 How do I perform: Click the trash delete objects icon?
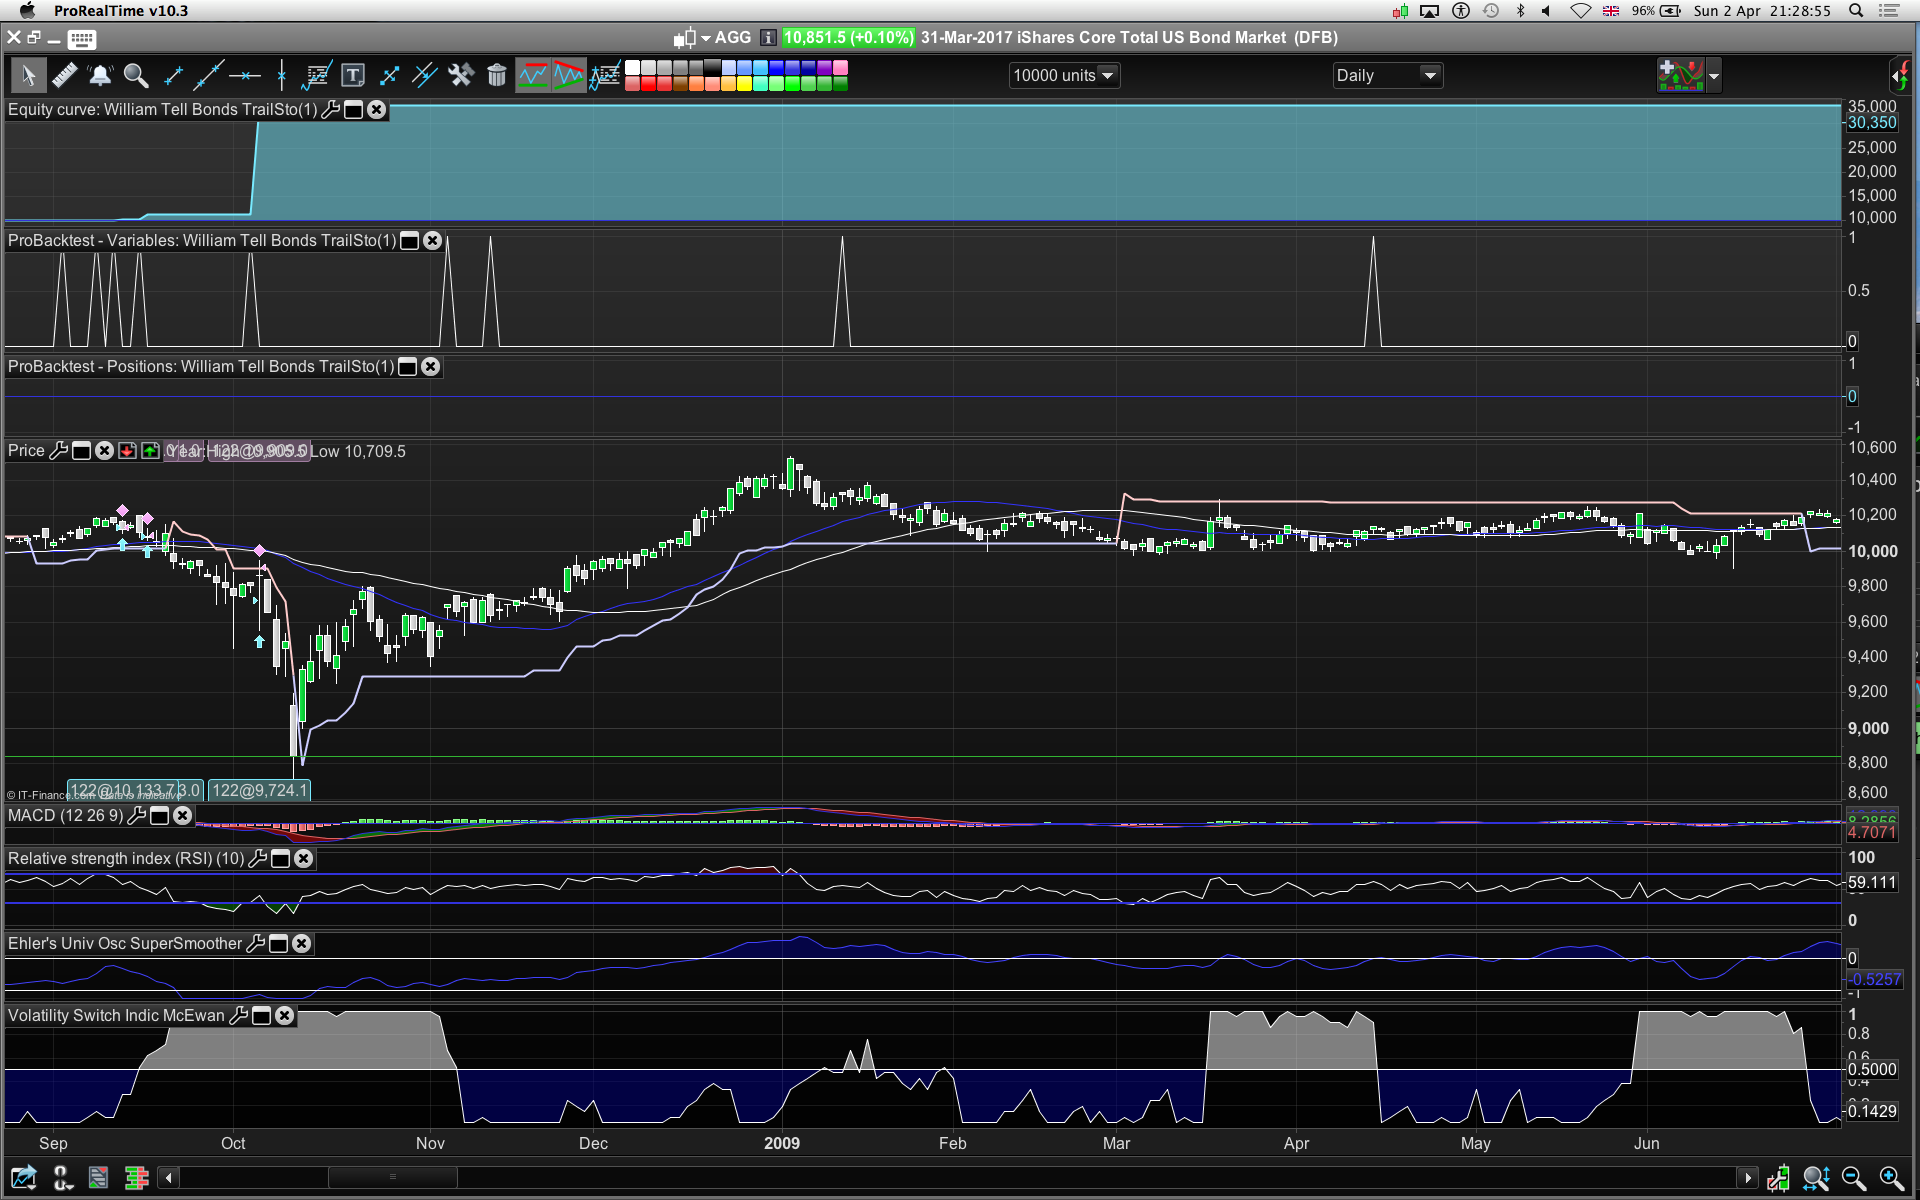[x=497, y=75]
